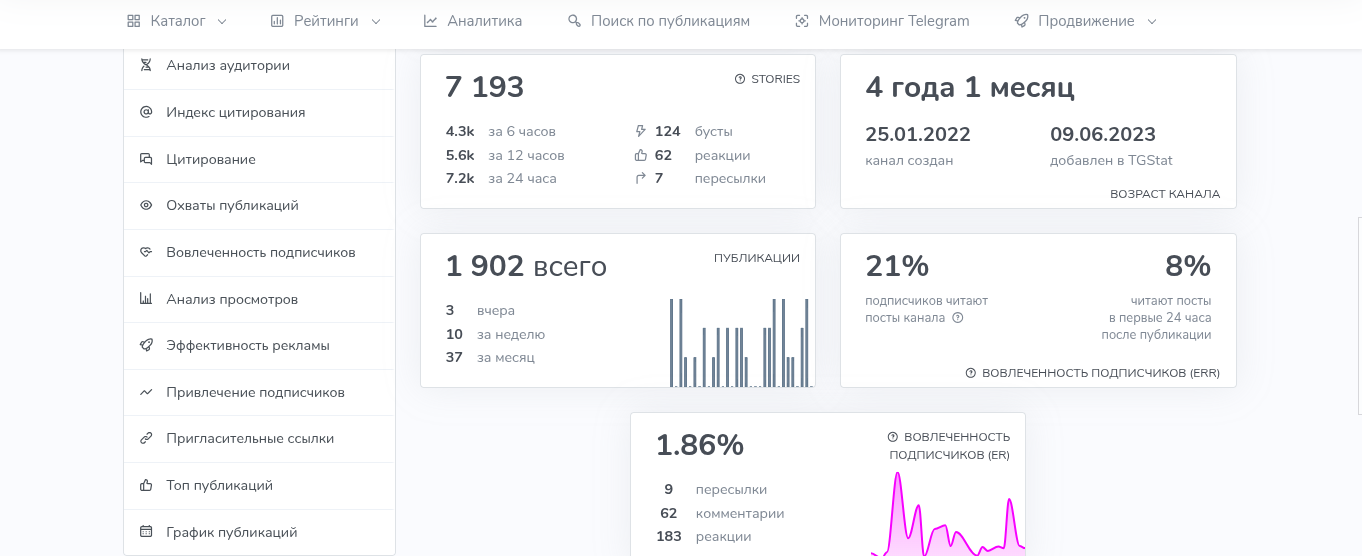Open Анализ аудитории in sidebar
The width and height of the screenshot is (1362, 556).
259,66
